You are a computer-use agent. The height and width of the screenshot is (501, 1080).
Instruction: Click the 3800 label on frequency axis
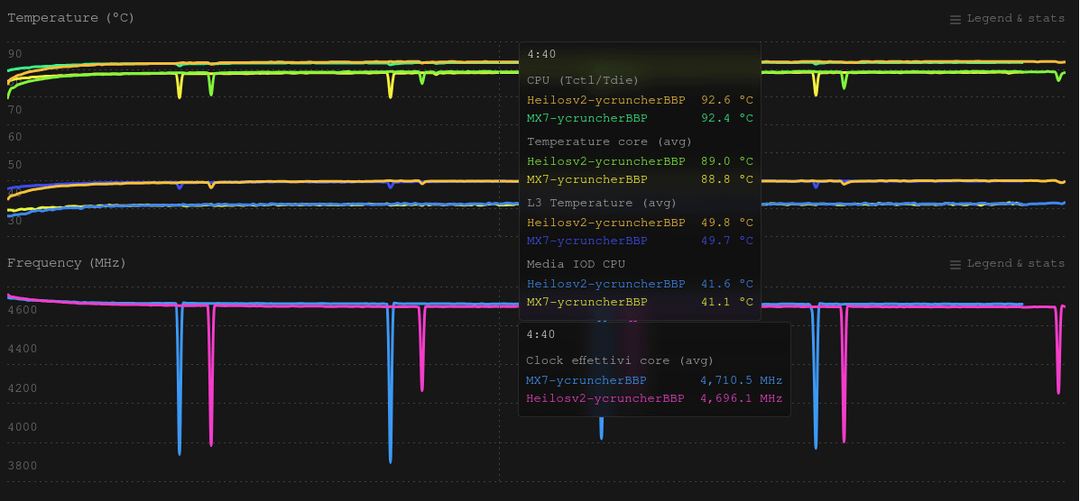(22, 466)
